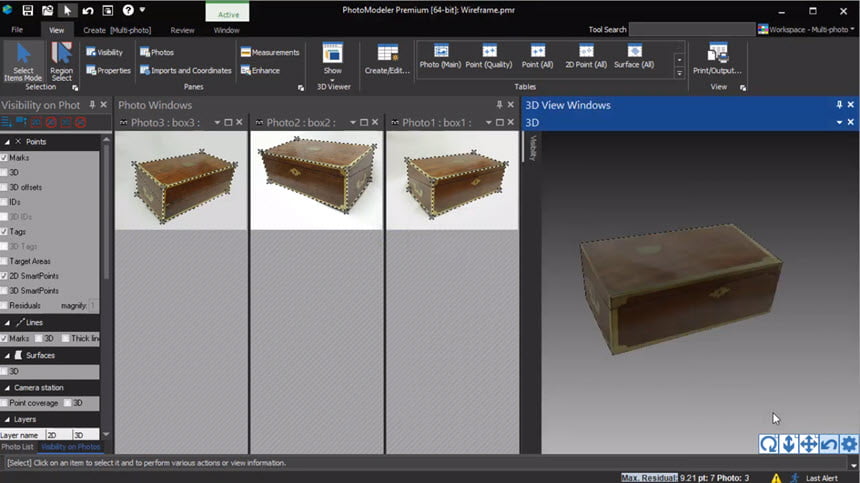Enable the Residuals checkbox

click(4, 305)
